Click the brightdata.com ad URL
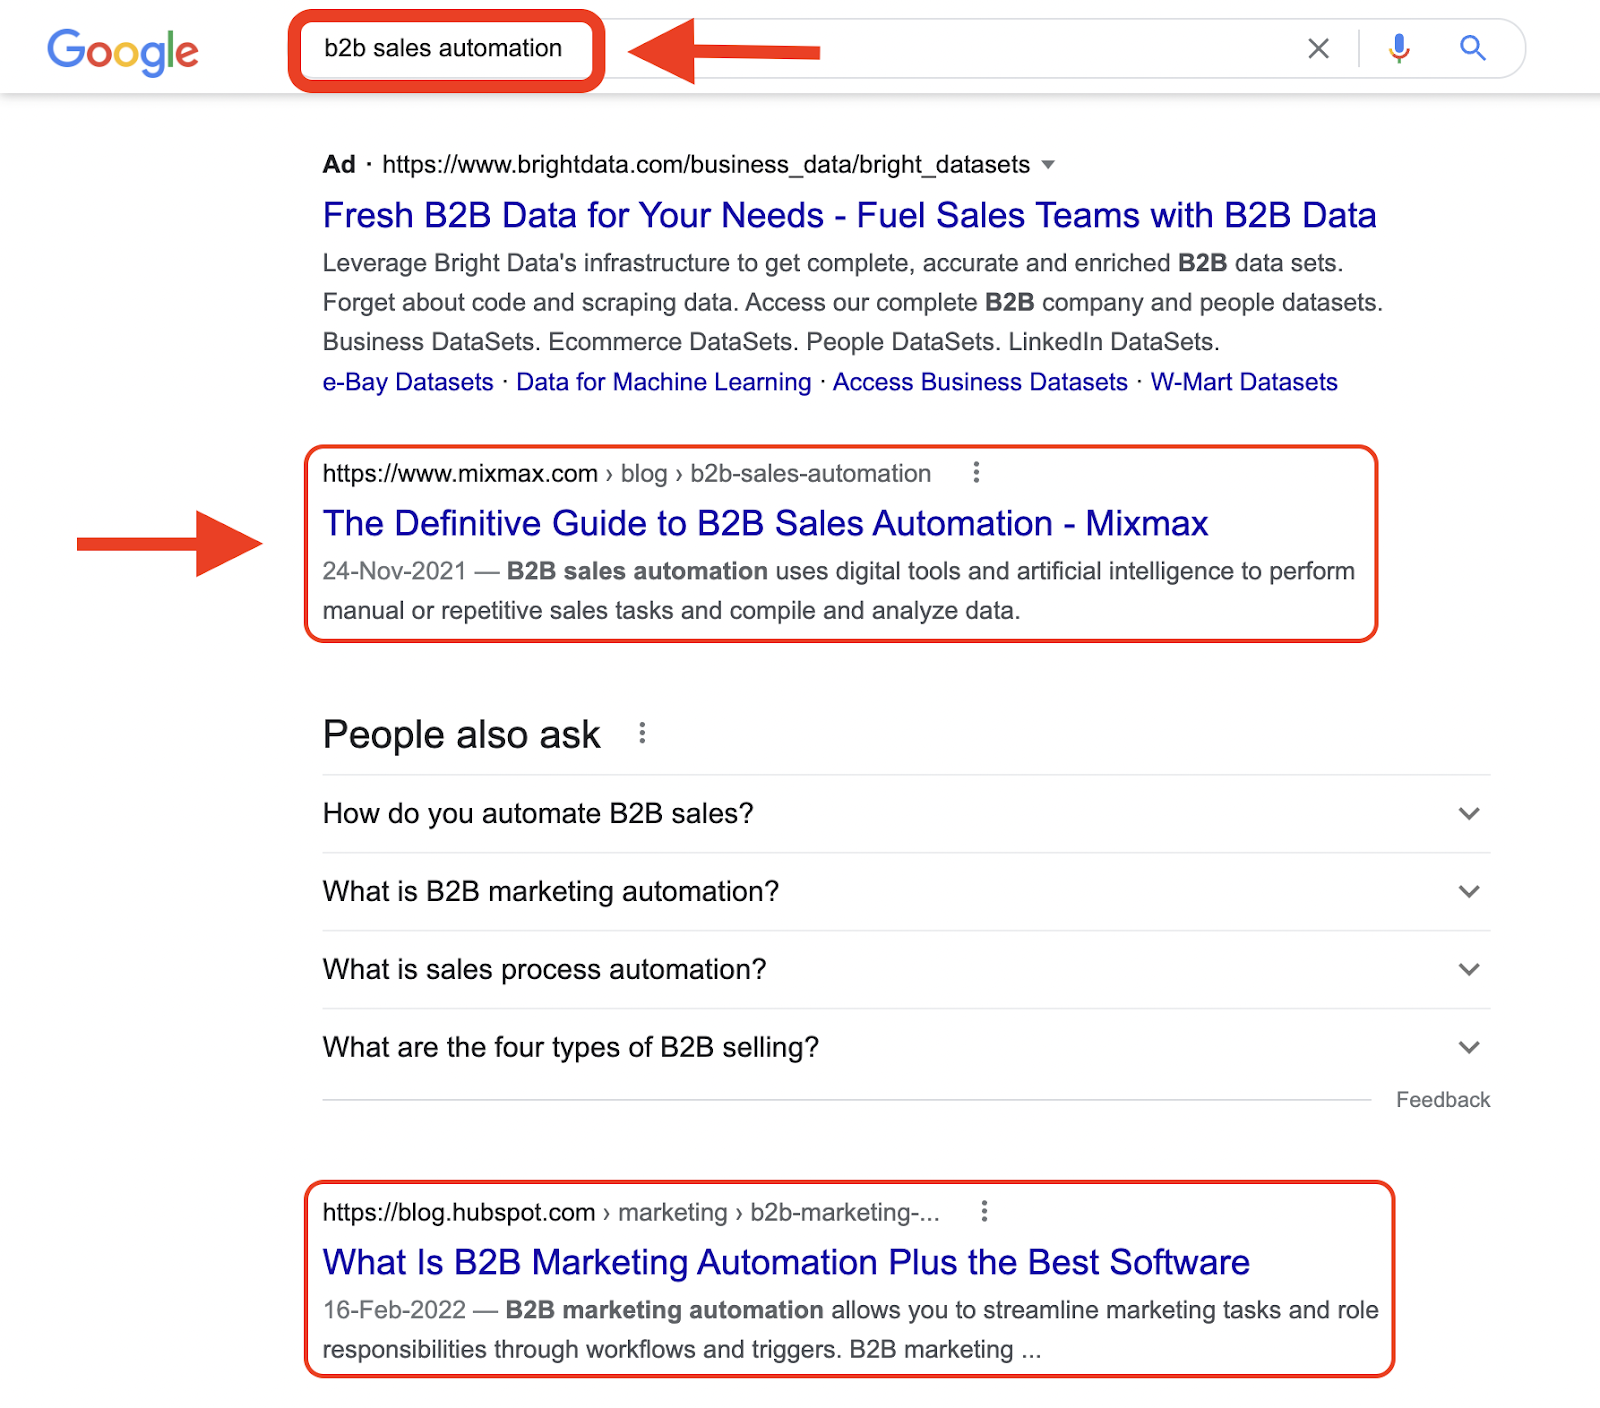The width and height of the screenshot is (1600, 1408). 706,165
